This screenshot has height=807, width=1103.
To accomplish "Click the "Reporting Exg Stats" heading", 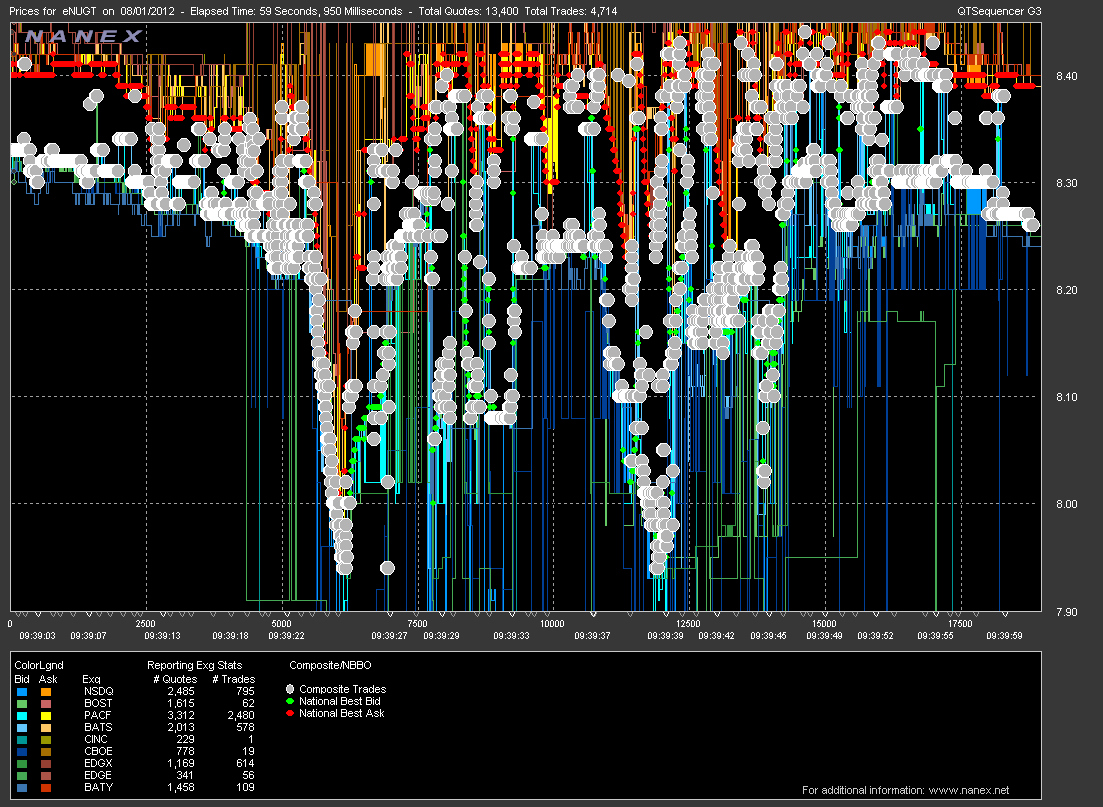I will pyautogui.click(x=194, y=665).
